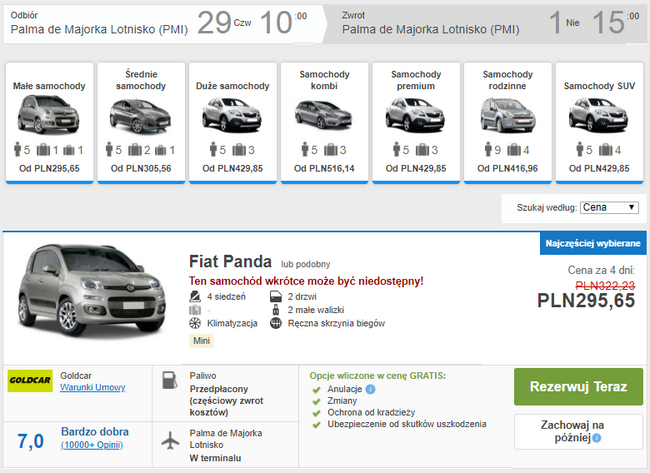Click the airplane icon beside Palma de Majorka Lotnisko
This screenshot has height=473, width=650.
tap(170, 440)
